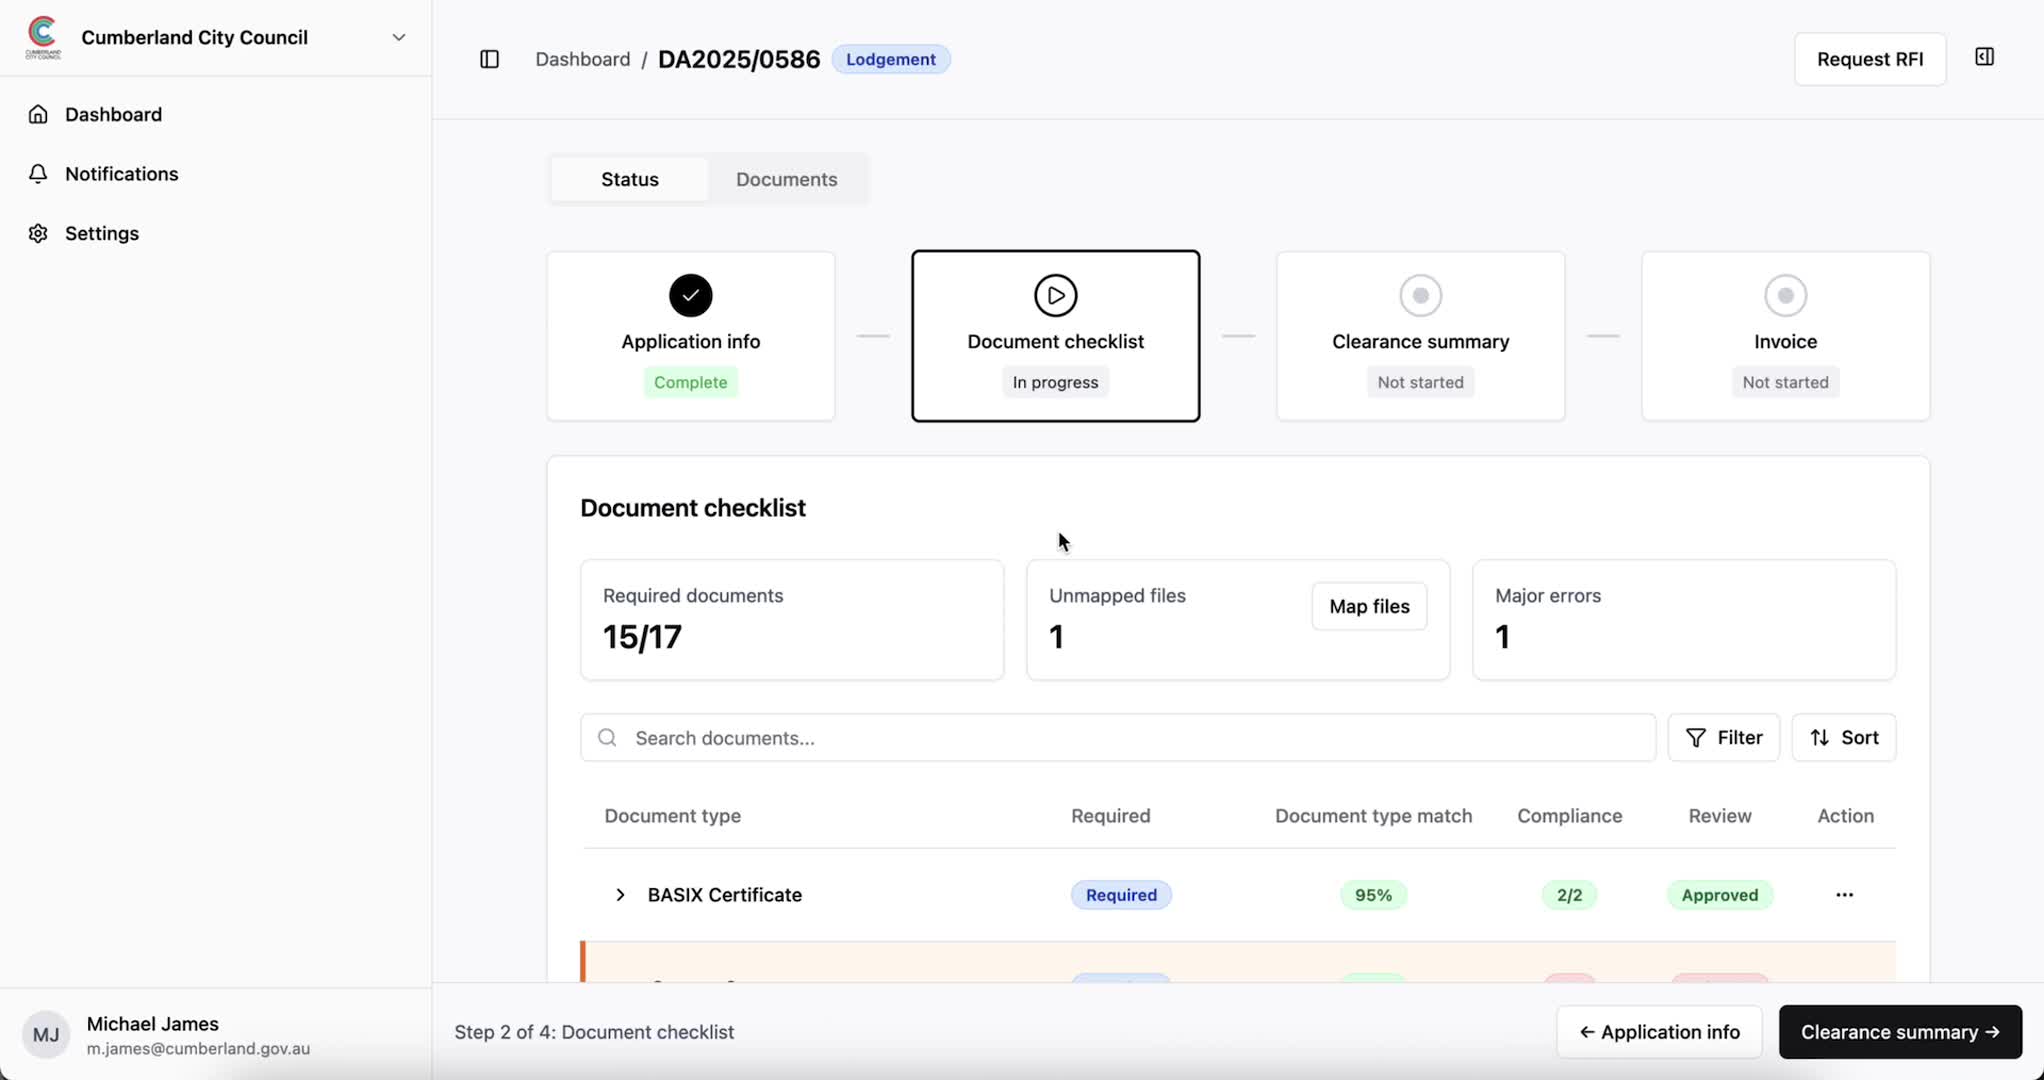2044x1080 pixels.
Task: Click the Request RFI button
Action: (1870, 59)
